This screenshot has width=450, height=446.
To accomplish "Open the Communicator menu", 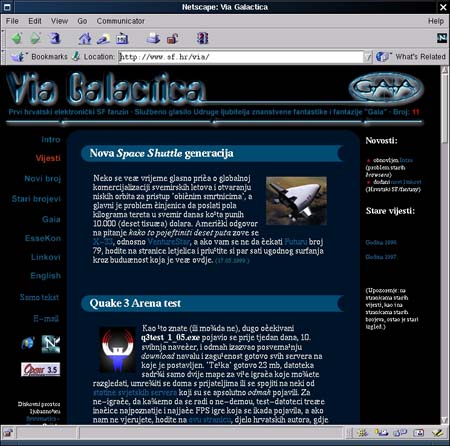I will tap(121, 21).
